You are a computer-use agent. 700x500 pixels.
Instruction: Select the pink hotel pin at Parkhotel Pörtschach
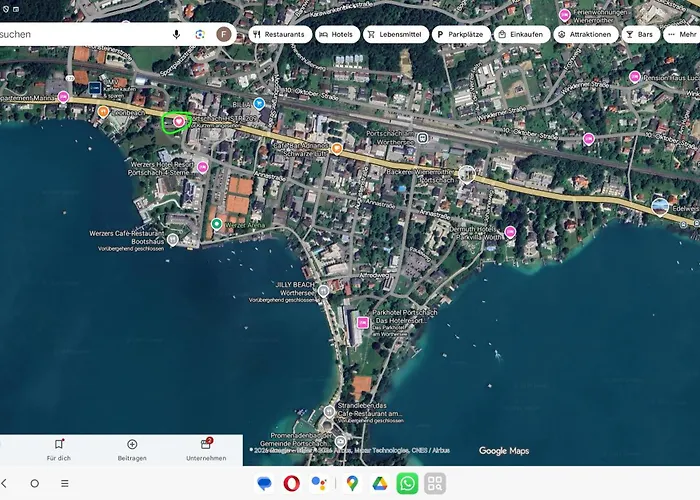362,323
